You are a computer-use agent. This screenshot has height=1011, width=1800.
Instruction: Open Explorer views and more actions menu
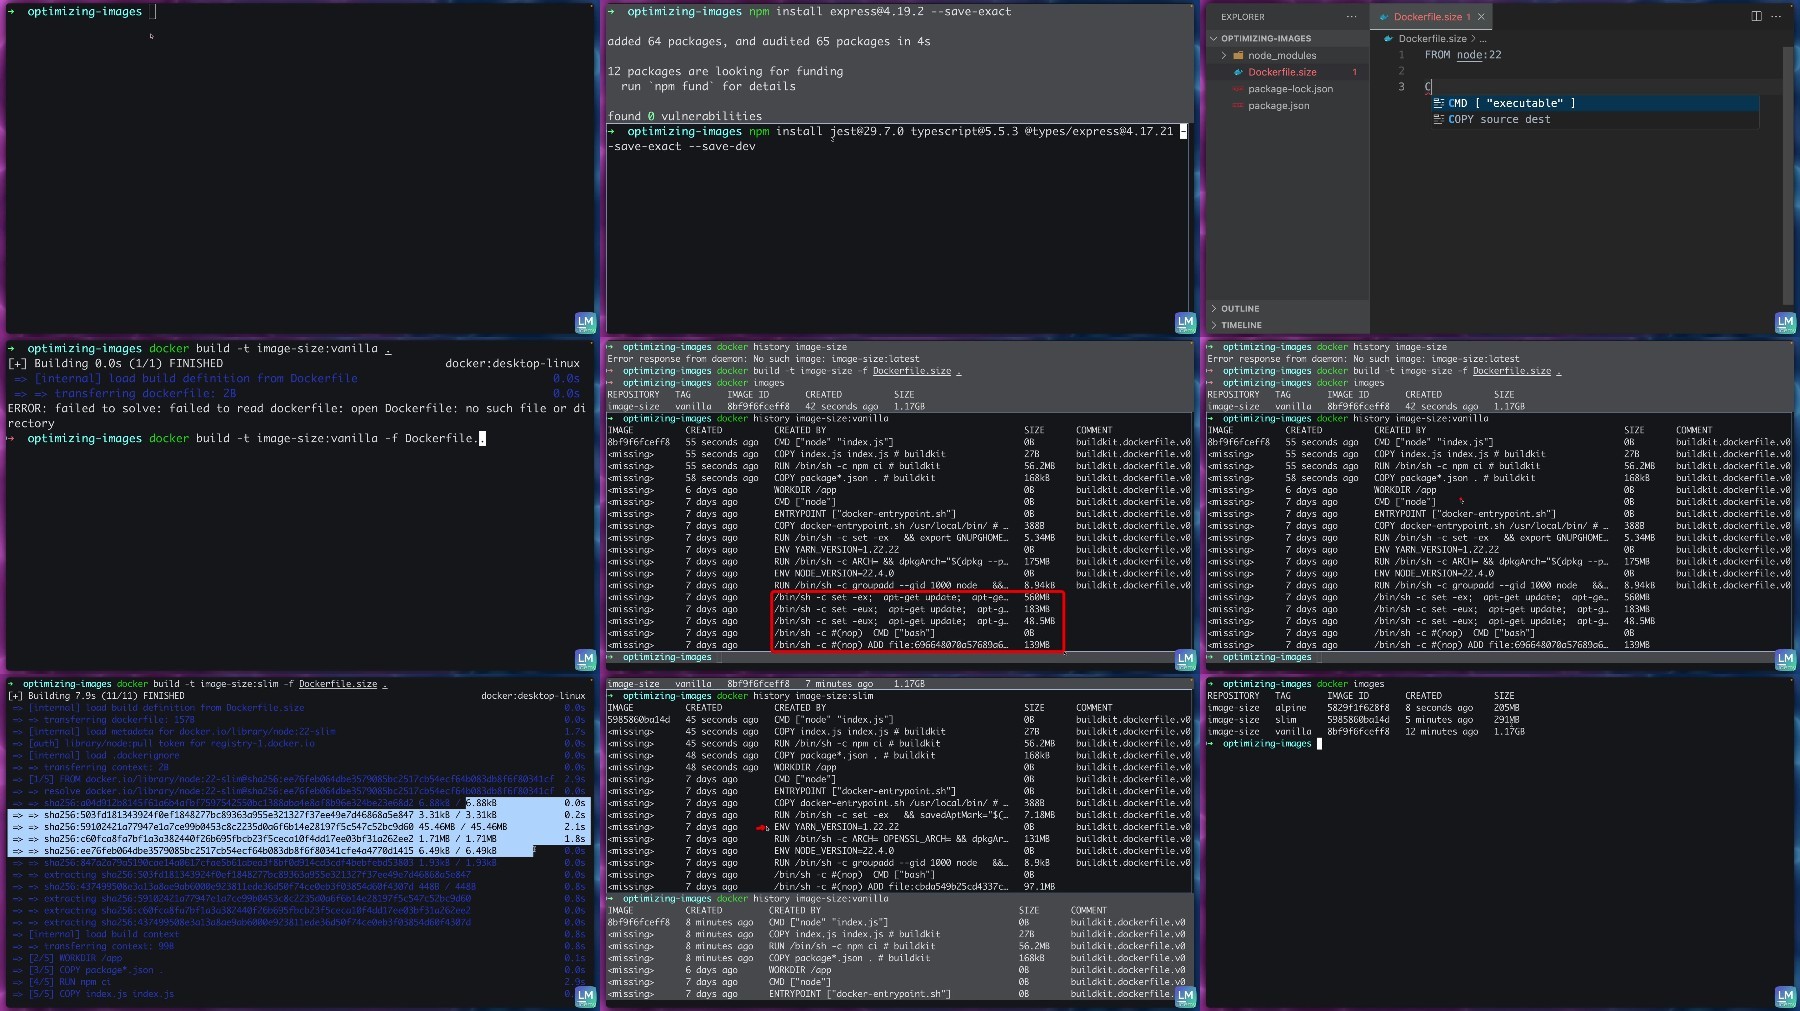click(1351, 17)
